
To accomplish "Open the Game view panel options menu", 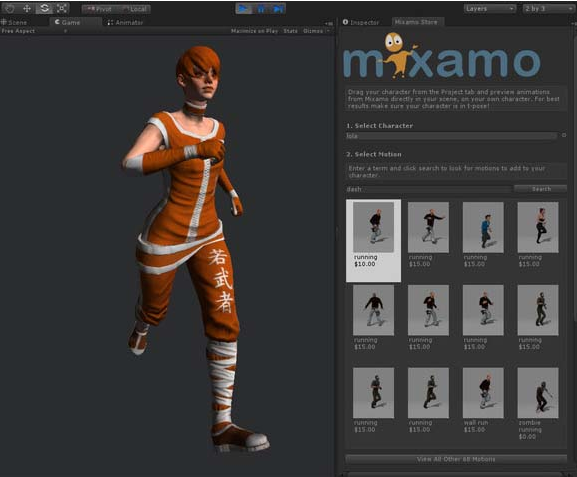I will point(329,24).
